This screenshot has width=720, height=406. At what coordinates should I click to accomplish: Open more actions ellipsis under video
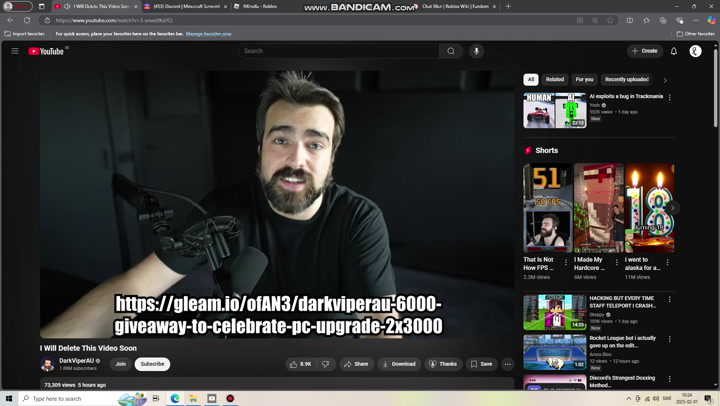pos(507,364)
